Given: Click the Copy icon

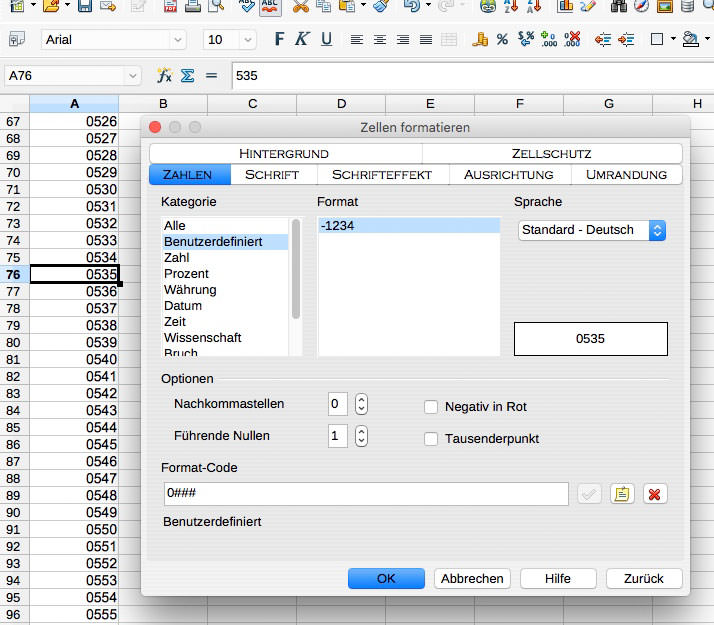Looking at the screenshot, I should click(324, 5).
